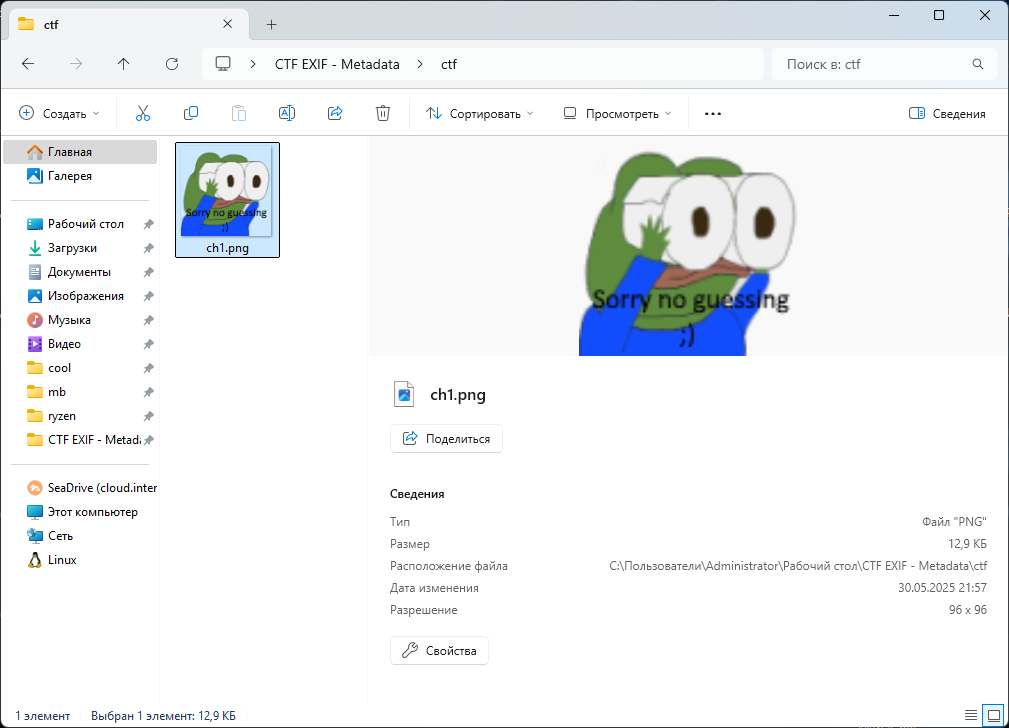1009x728 pixels.
Task: Unpin Видео from quick access
Action: tap(149, 344)
